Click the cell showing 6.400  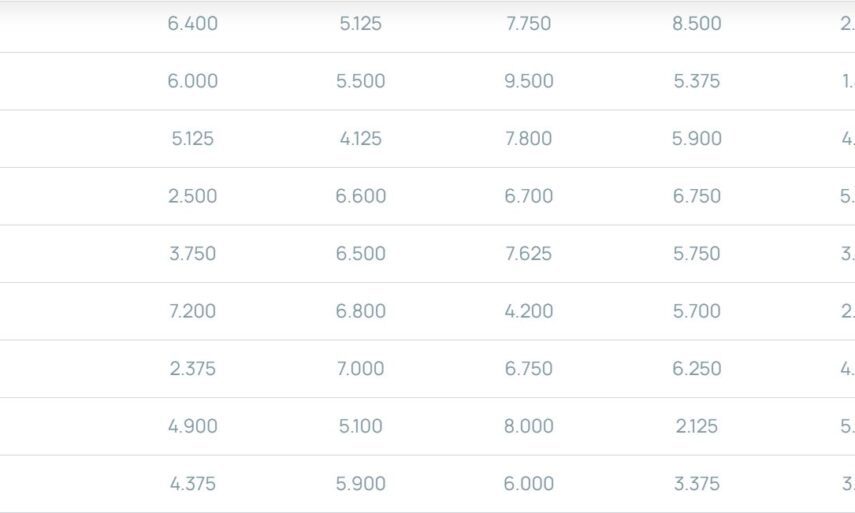pos(192,24)
